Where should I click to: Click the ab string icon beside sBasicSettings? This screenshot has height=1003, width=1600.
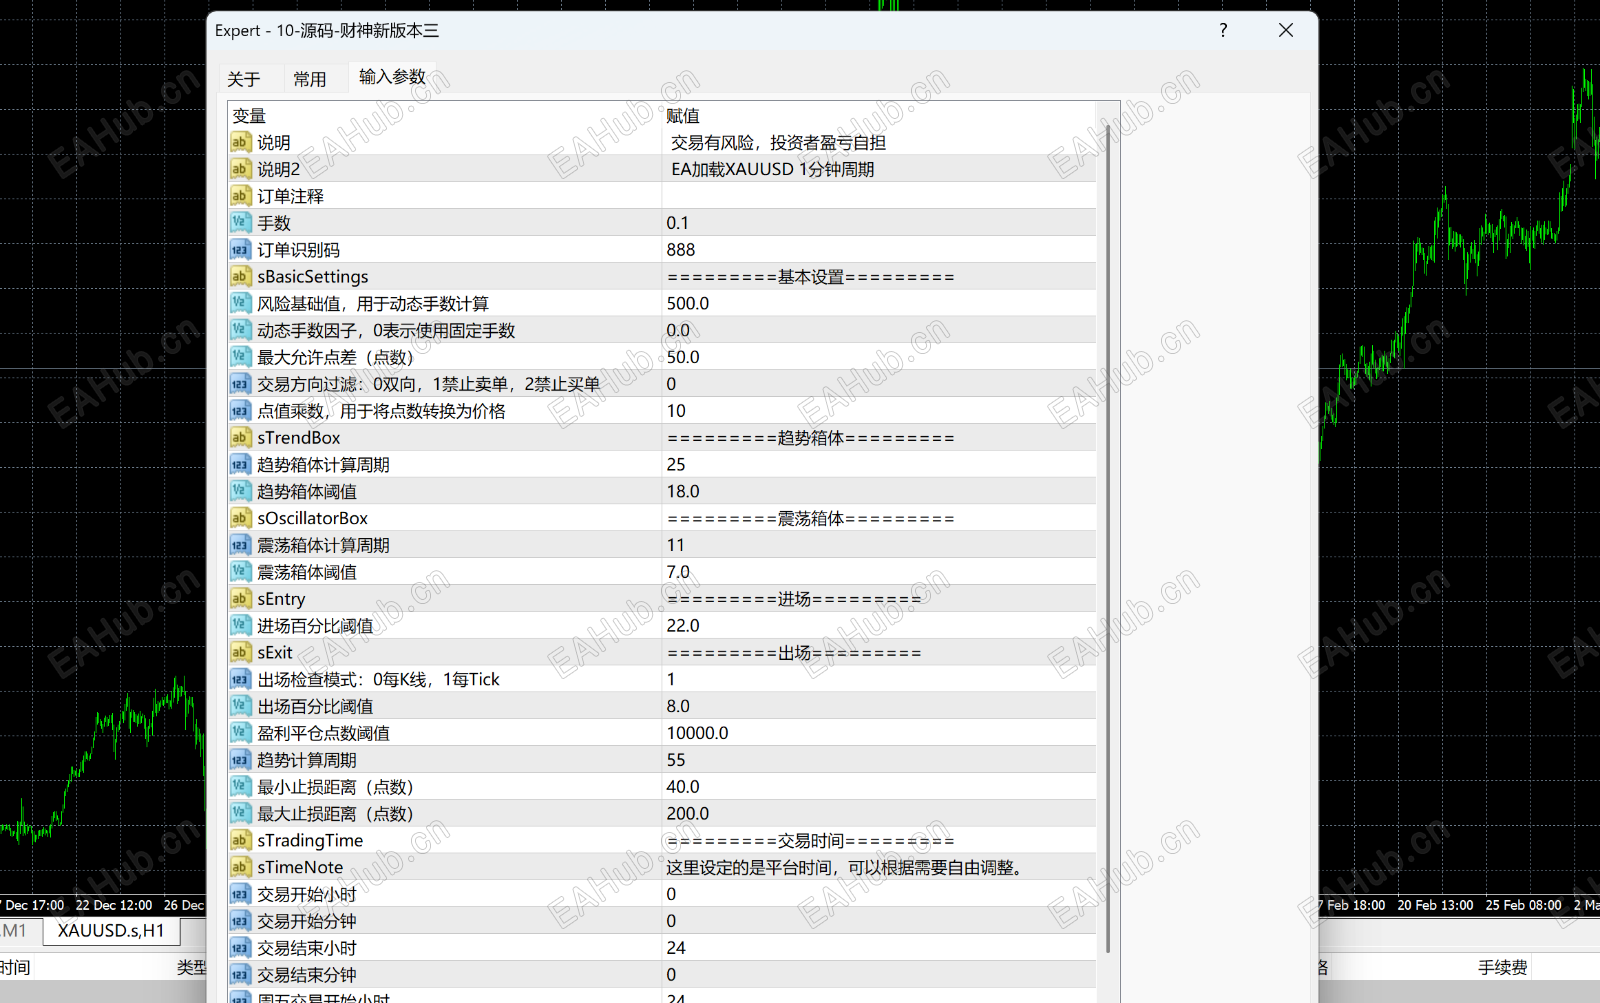pos(240,276)
